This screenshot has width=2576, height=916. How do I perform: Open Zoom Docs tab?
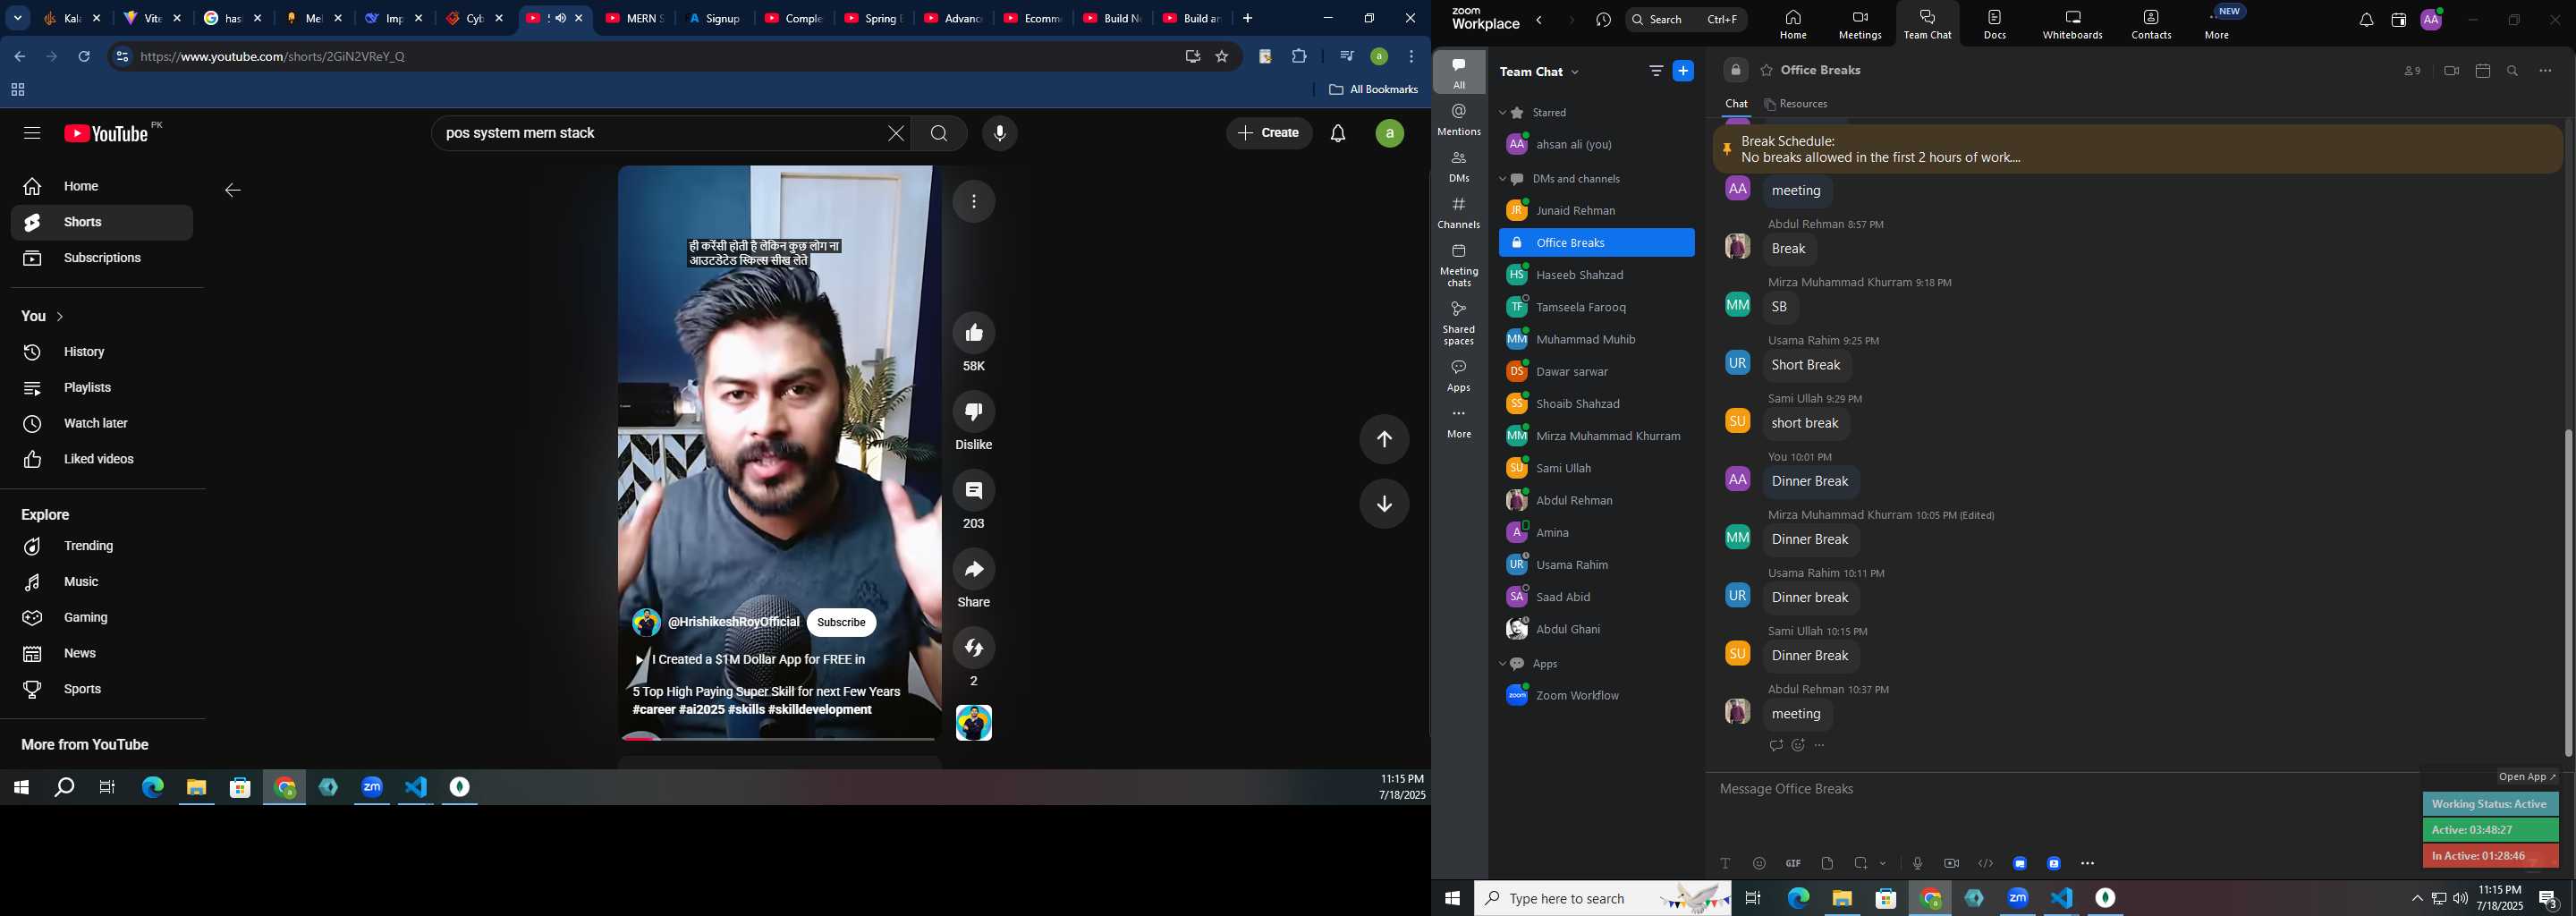[x=1995, y=24]
